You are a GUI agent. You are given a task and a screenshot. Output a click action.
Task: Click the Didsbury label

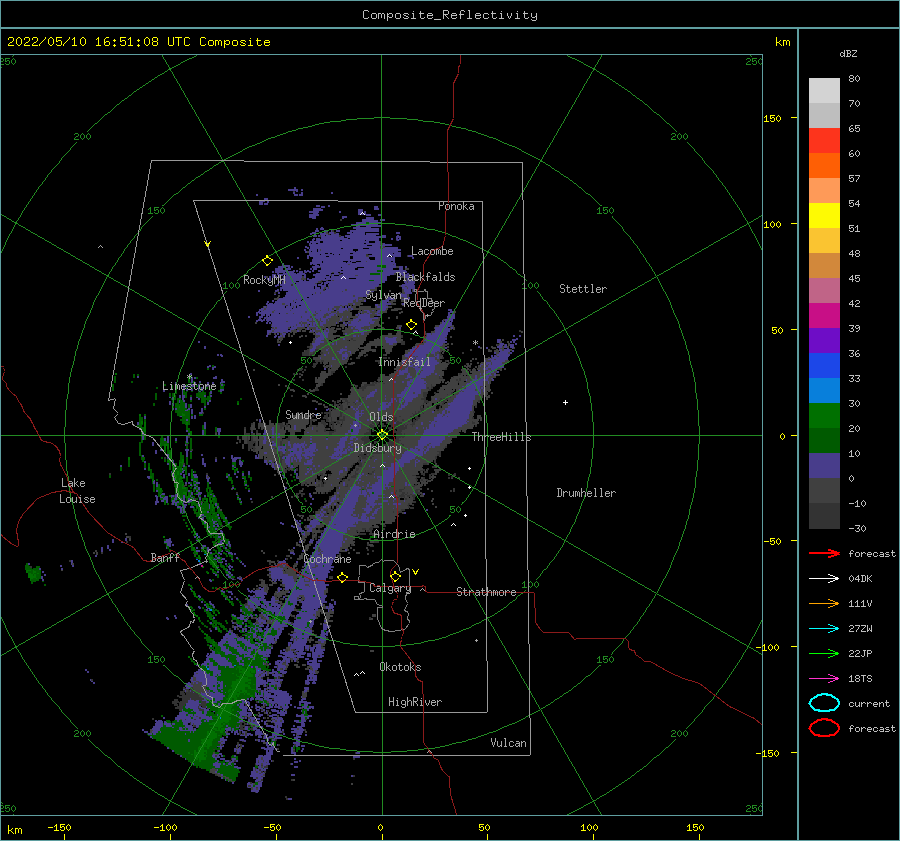[x=377, y=448]
